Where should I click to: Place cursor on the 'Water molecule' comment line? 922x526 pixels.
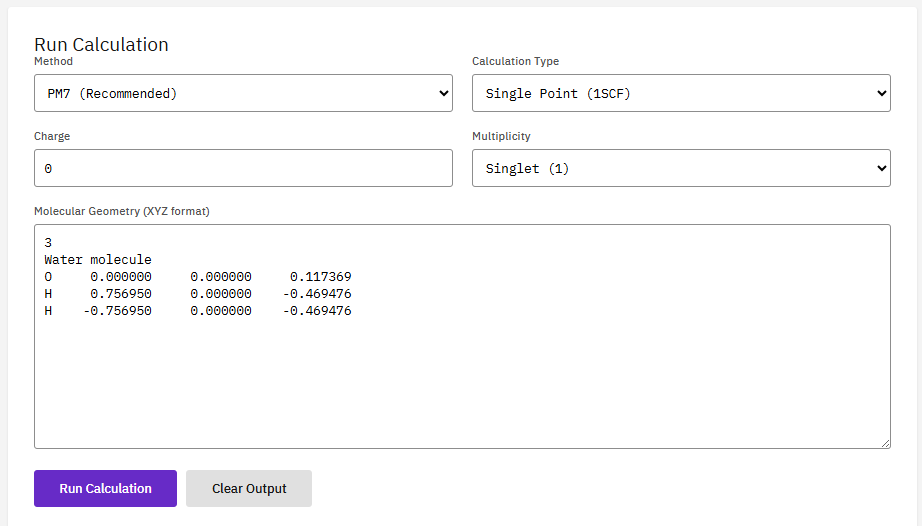(x=98, y=260)
